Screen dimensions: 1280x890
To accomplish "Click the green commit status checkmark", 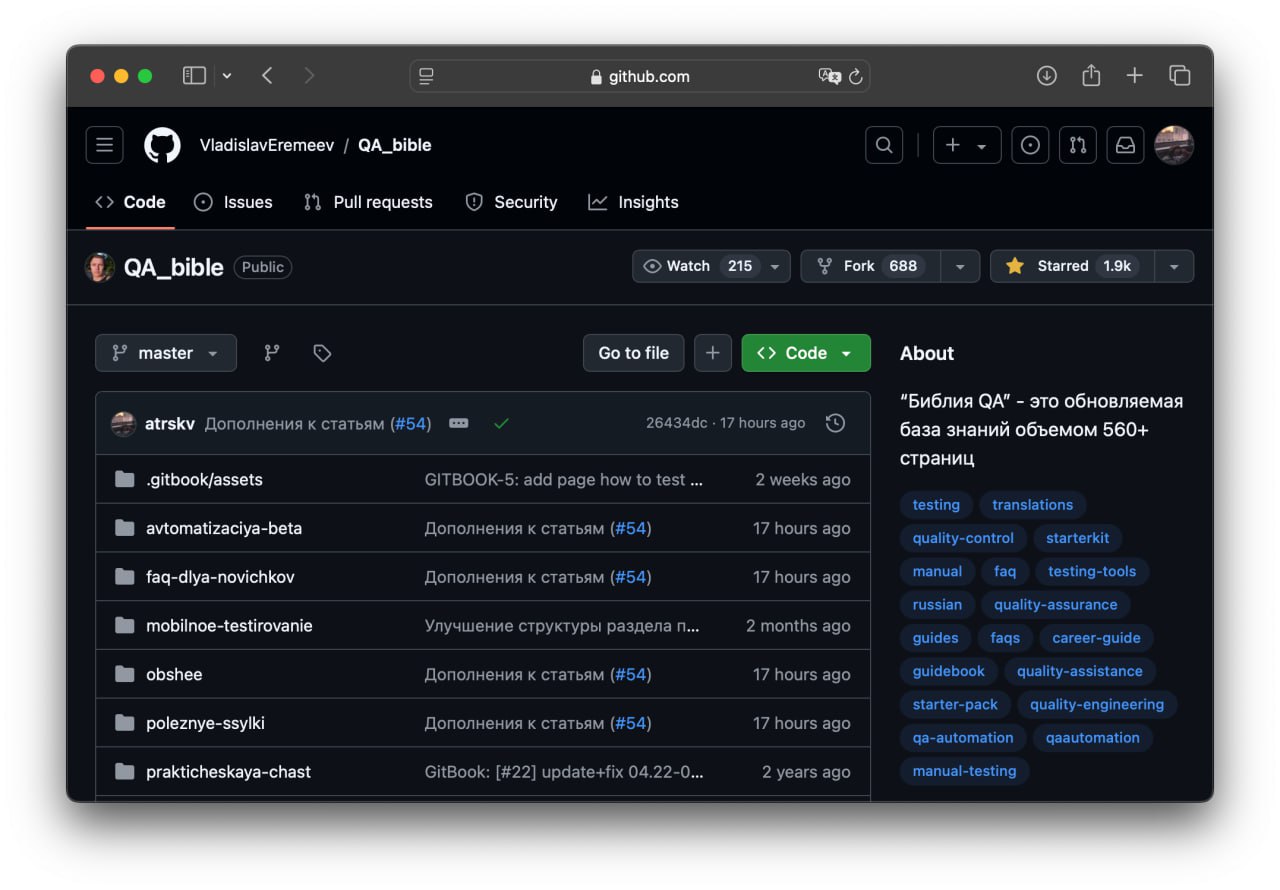I will [502, 423].
